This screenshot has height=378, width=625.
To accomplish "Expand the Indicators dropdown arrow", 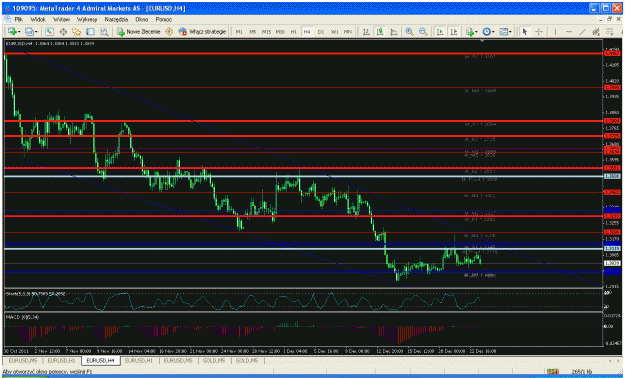I will pyautogui.click(x=477, y=32).
